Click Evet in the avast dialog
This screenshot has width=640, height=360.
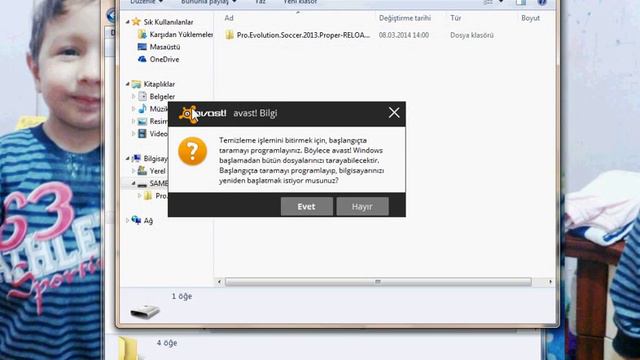point(307,207)
